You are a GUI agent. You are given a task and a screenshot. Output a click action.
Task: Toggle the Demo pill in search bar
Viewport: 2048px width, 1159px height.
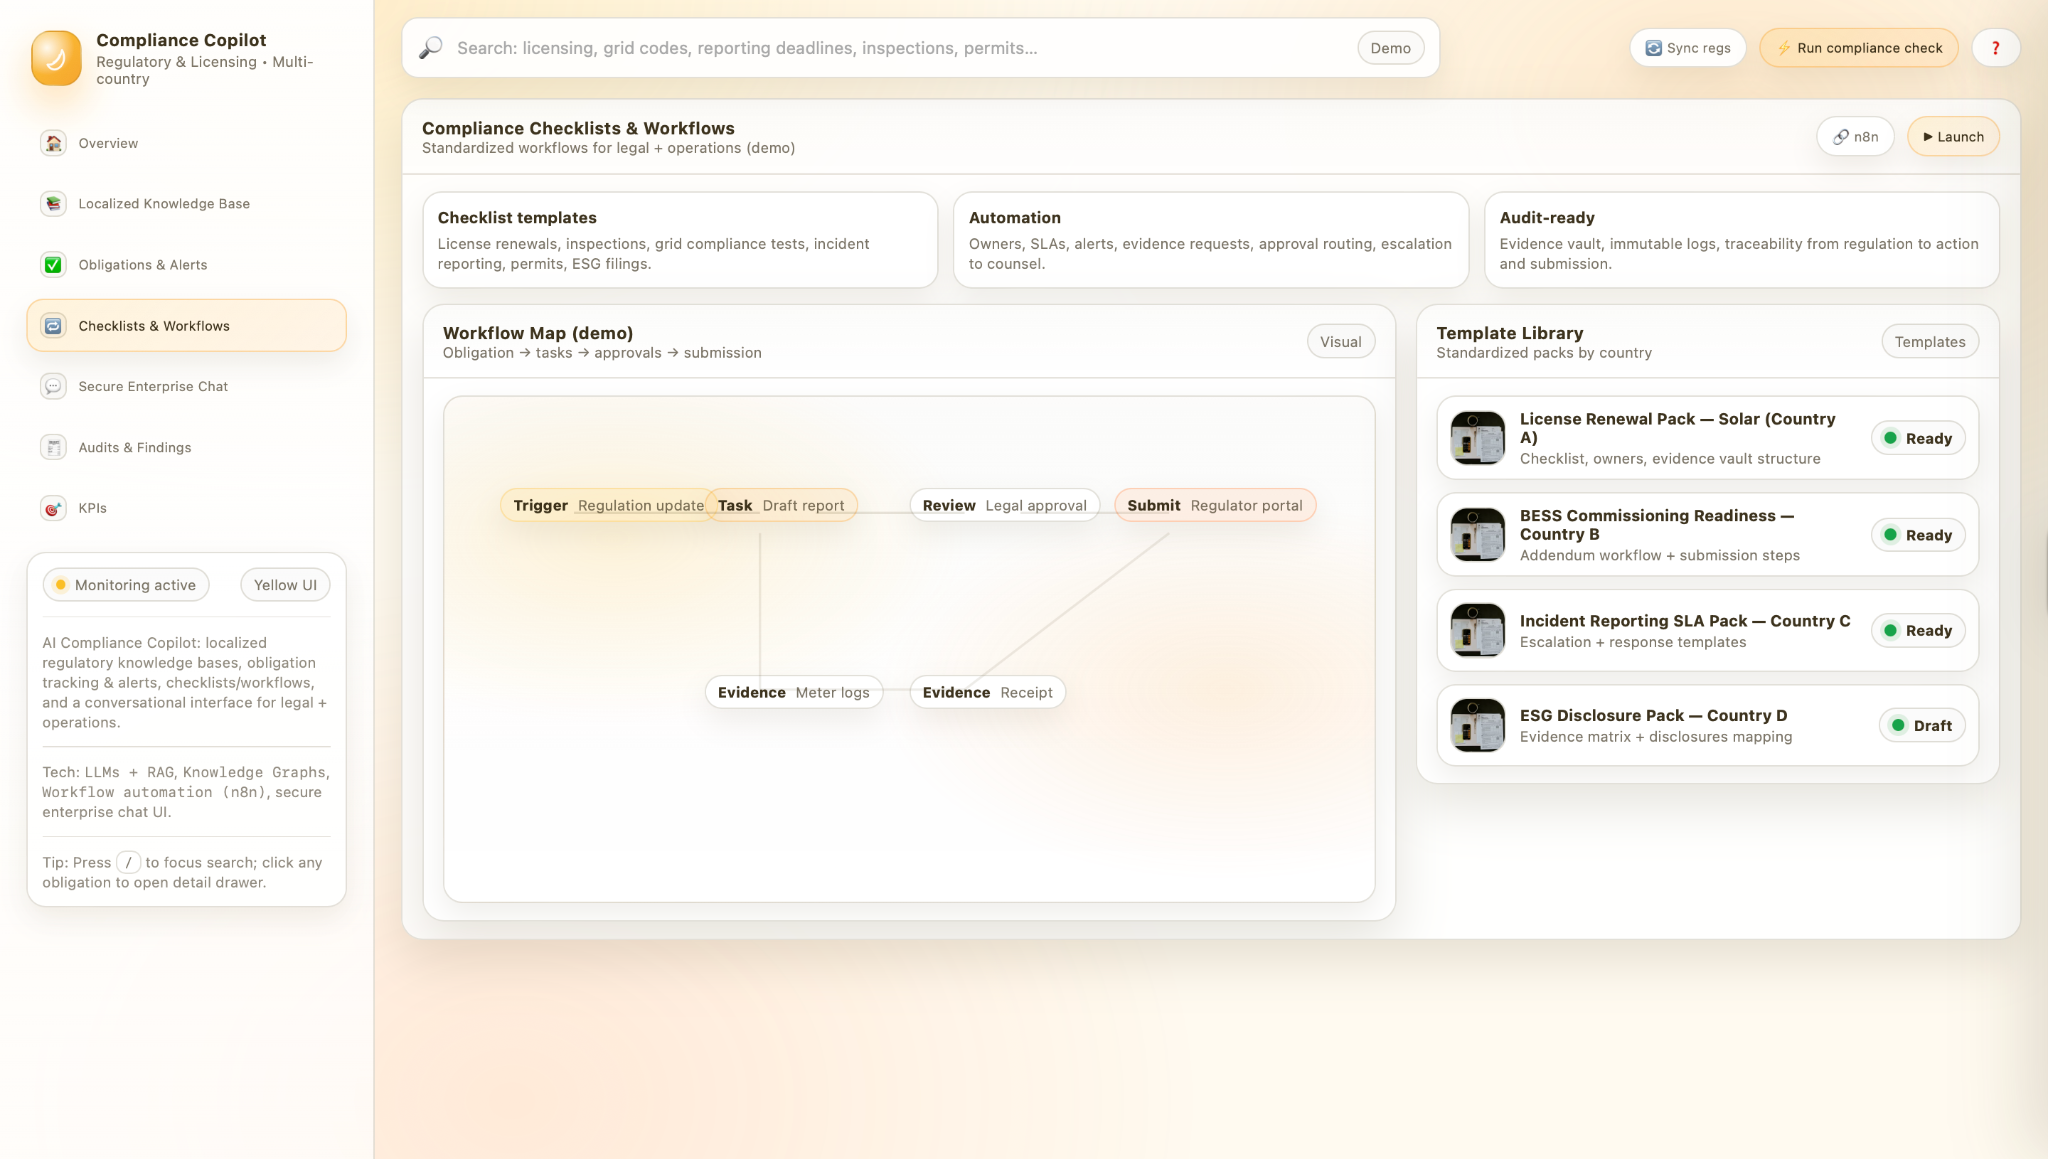pyautogui.click(x=1390, y=48)
